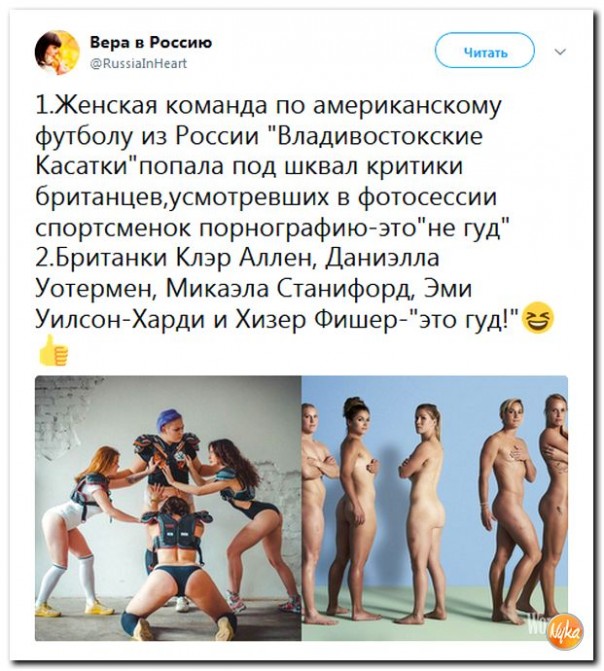Click the laughing face emoji in the tweet
Image resolution: width=604 pixels, height=671 pixels.
click(x=539, y=318)
